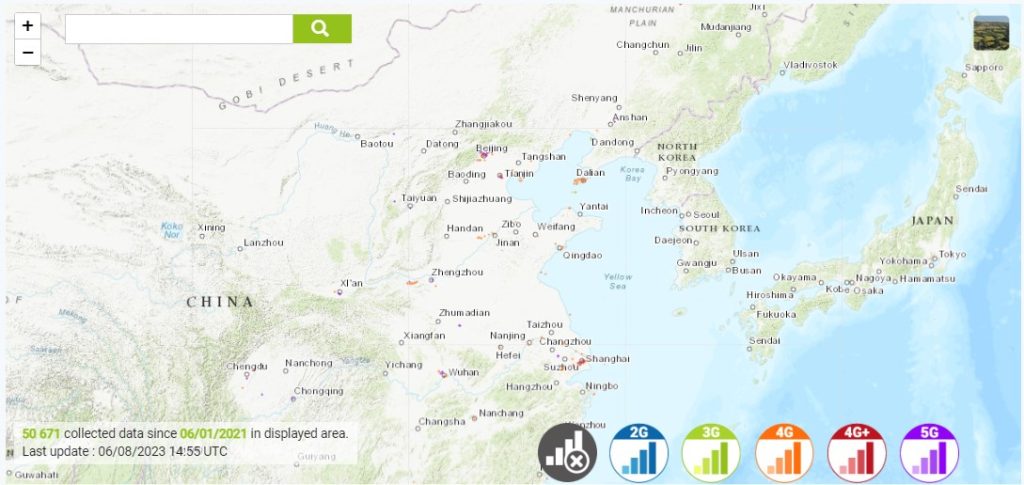Toggle the 4G coverage layer
Image resolution: width=1024 pixels, height=485 pixels.
coord(784,452)
